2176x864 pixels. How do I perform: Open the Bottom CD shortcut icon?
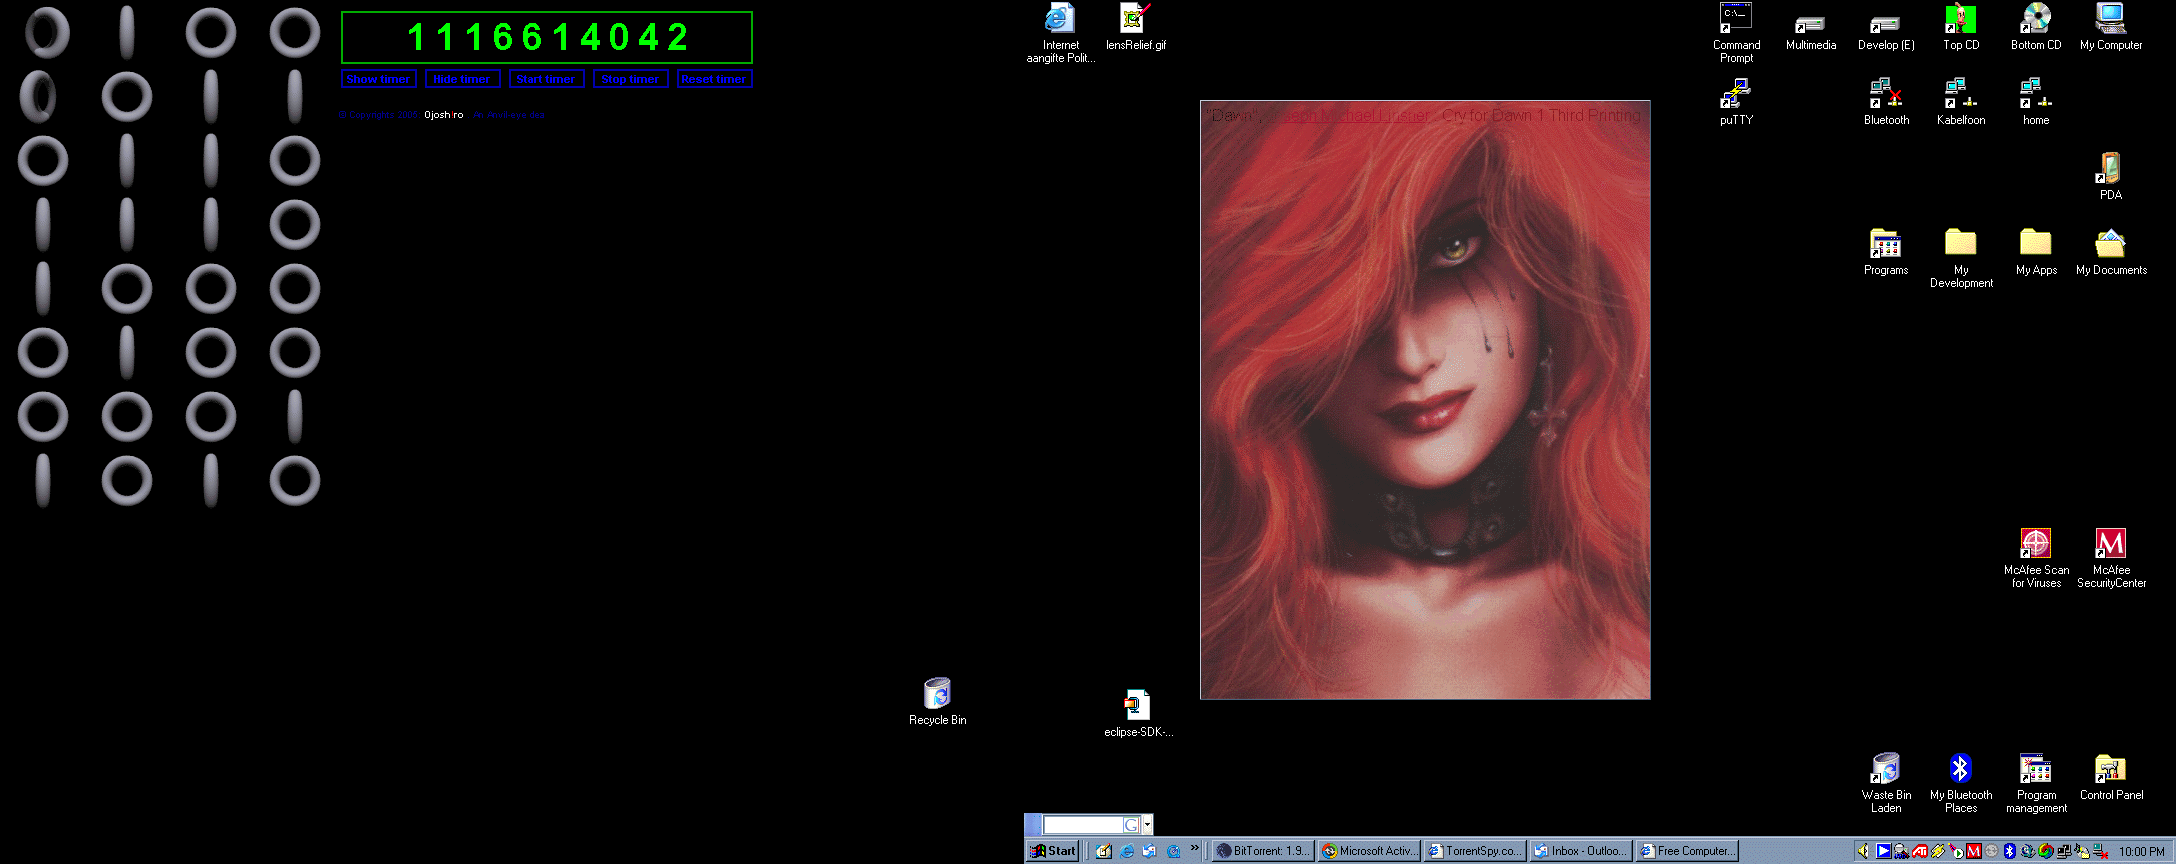(2036, 27)
